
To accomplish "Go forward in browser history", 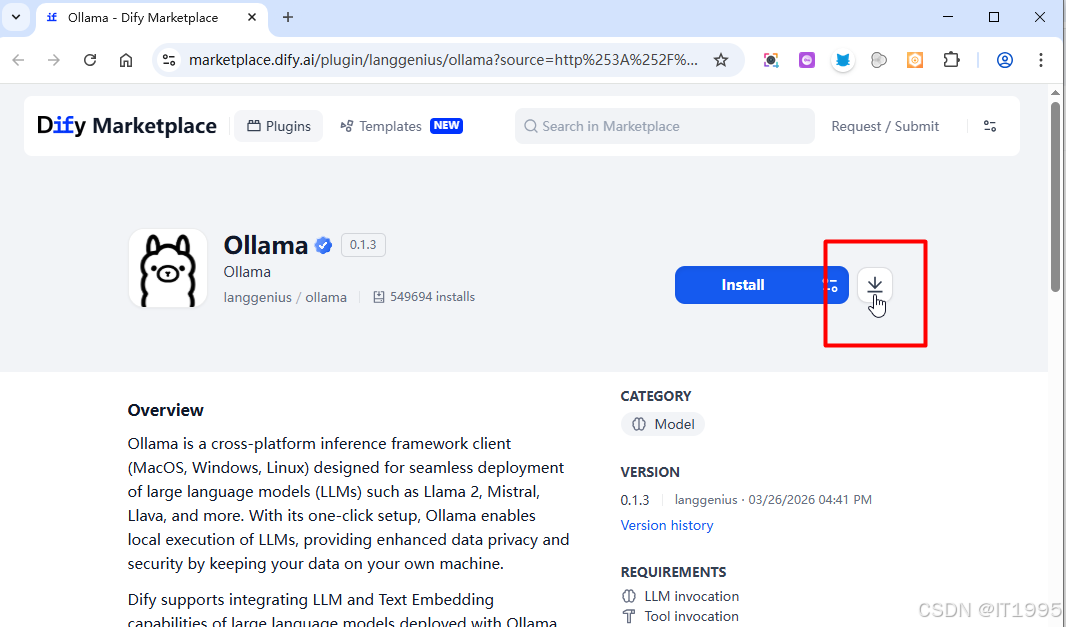I will (x=54, y=60).
